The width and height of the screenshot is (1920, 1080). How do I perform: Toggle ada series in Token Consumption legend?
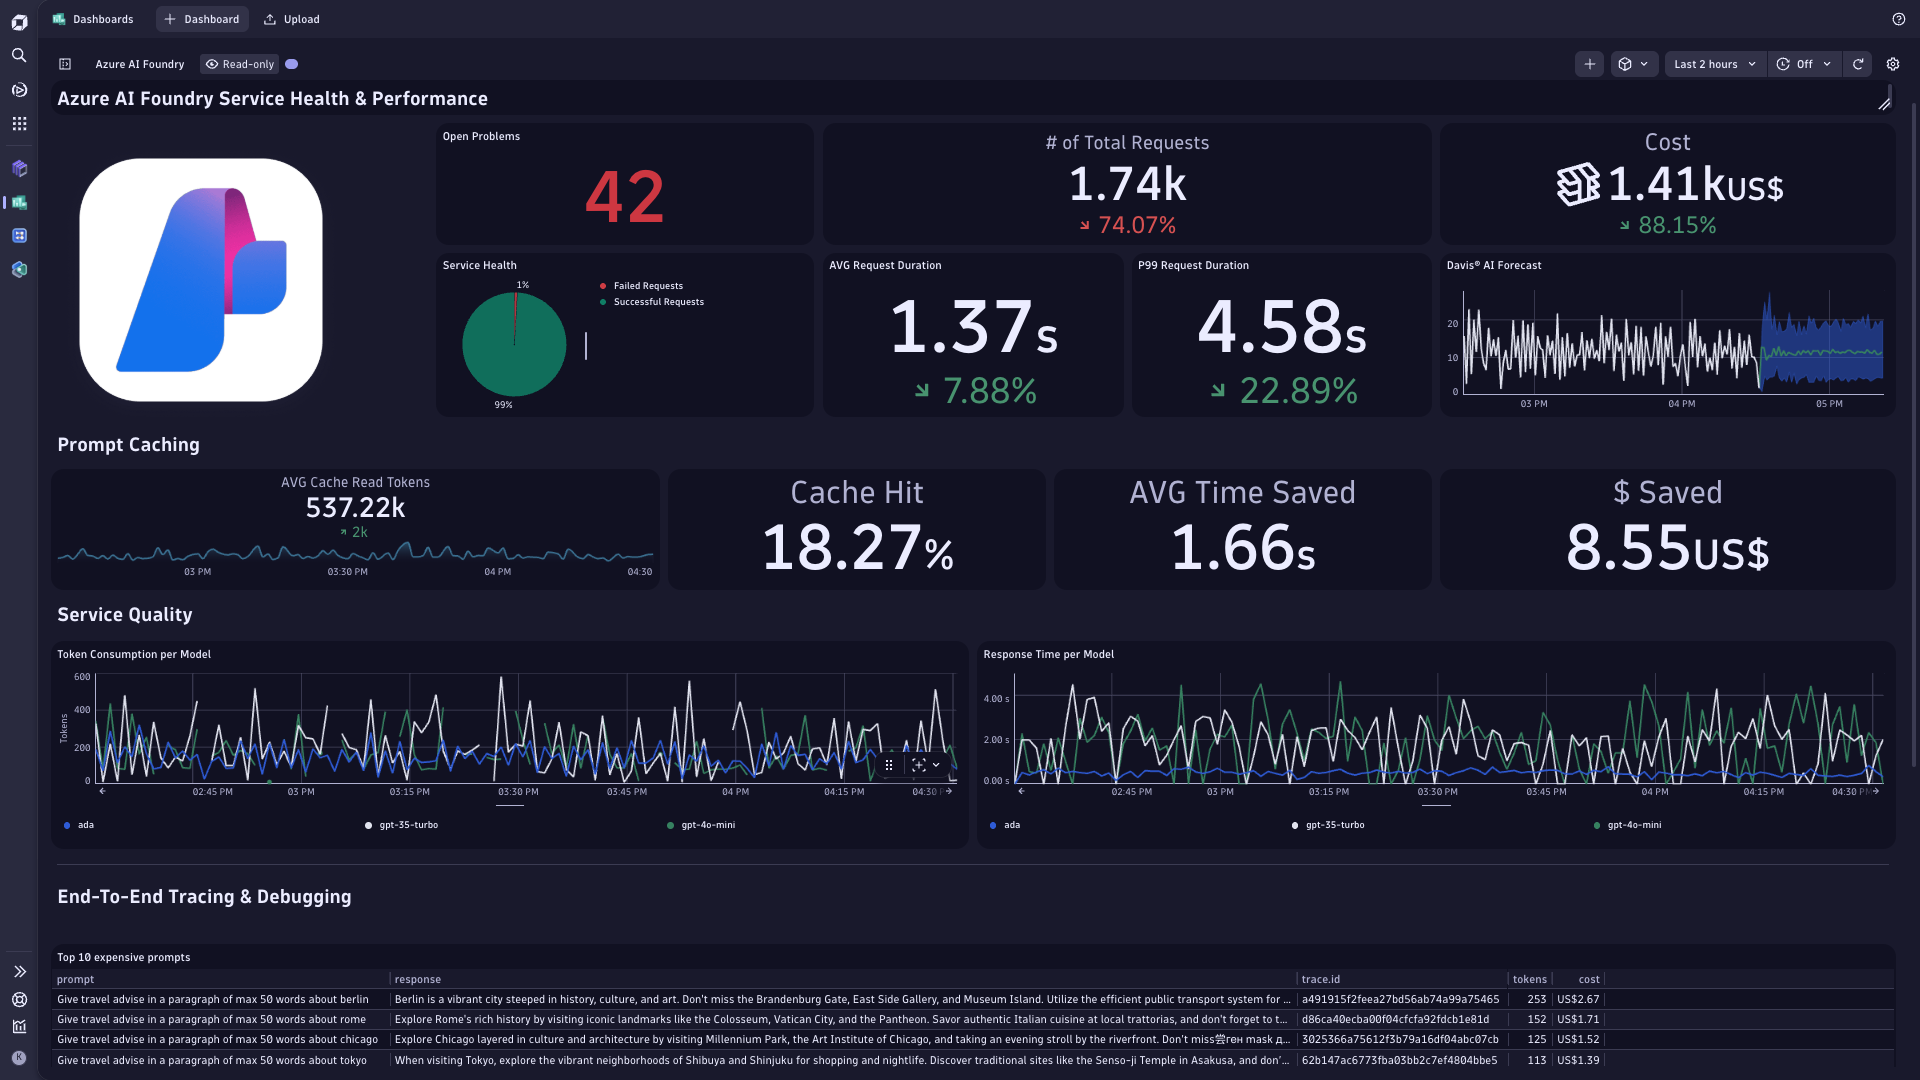(79, 826)
